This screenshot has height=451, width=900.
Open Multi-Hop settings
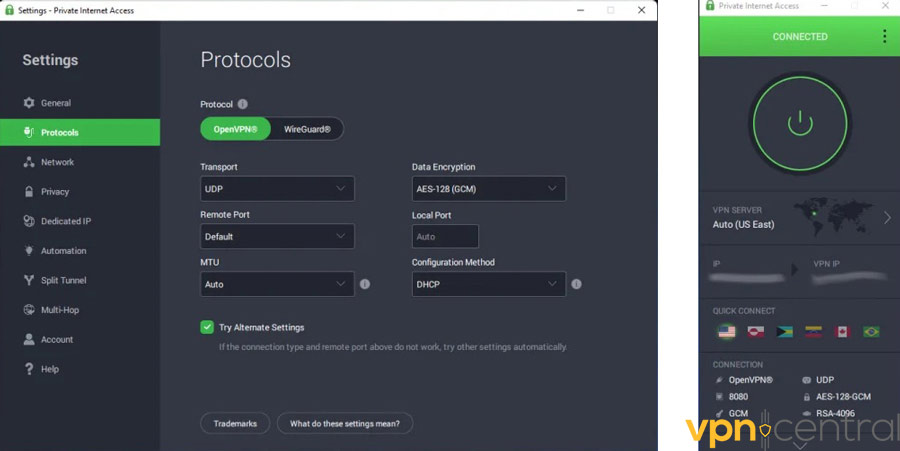coord(80,310)
